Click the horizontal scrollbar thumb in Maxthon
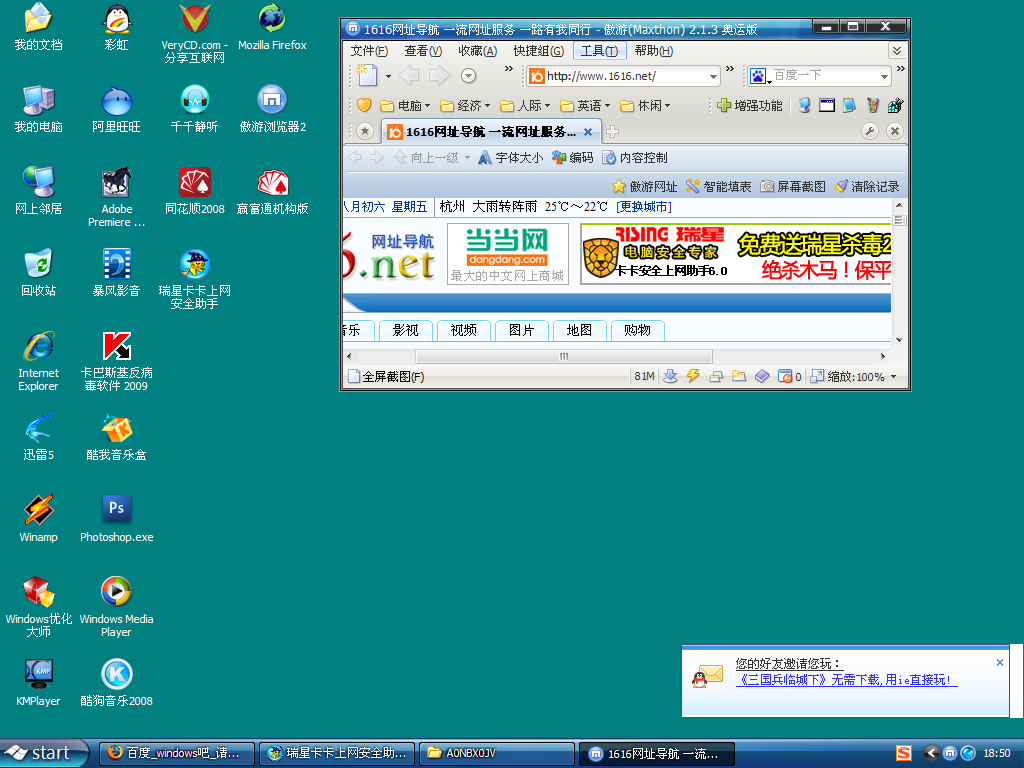This screenshot has height=768, width=1024. [564, 356]
